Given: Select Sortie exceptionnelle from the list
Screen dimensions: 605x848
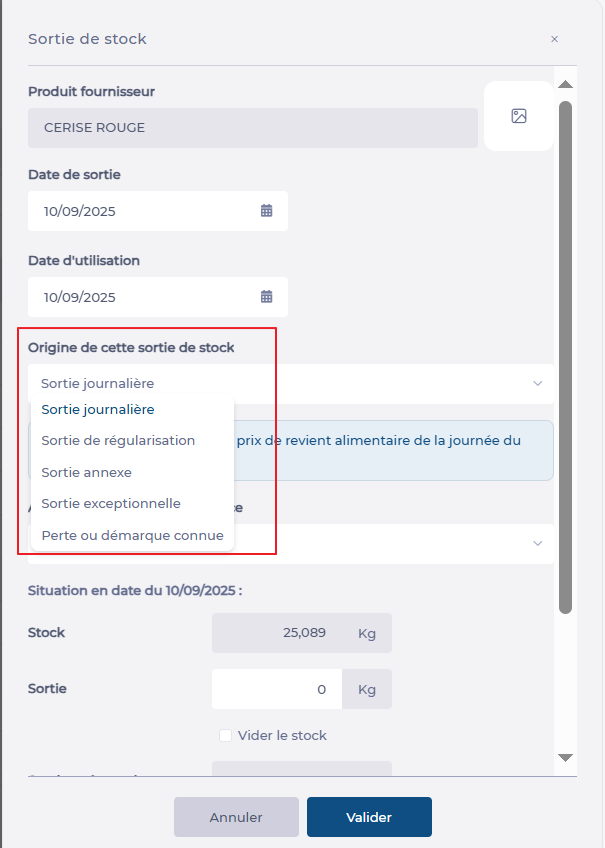Looking at the screenshot, I should point(111,503).
